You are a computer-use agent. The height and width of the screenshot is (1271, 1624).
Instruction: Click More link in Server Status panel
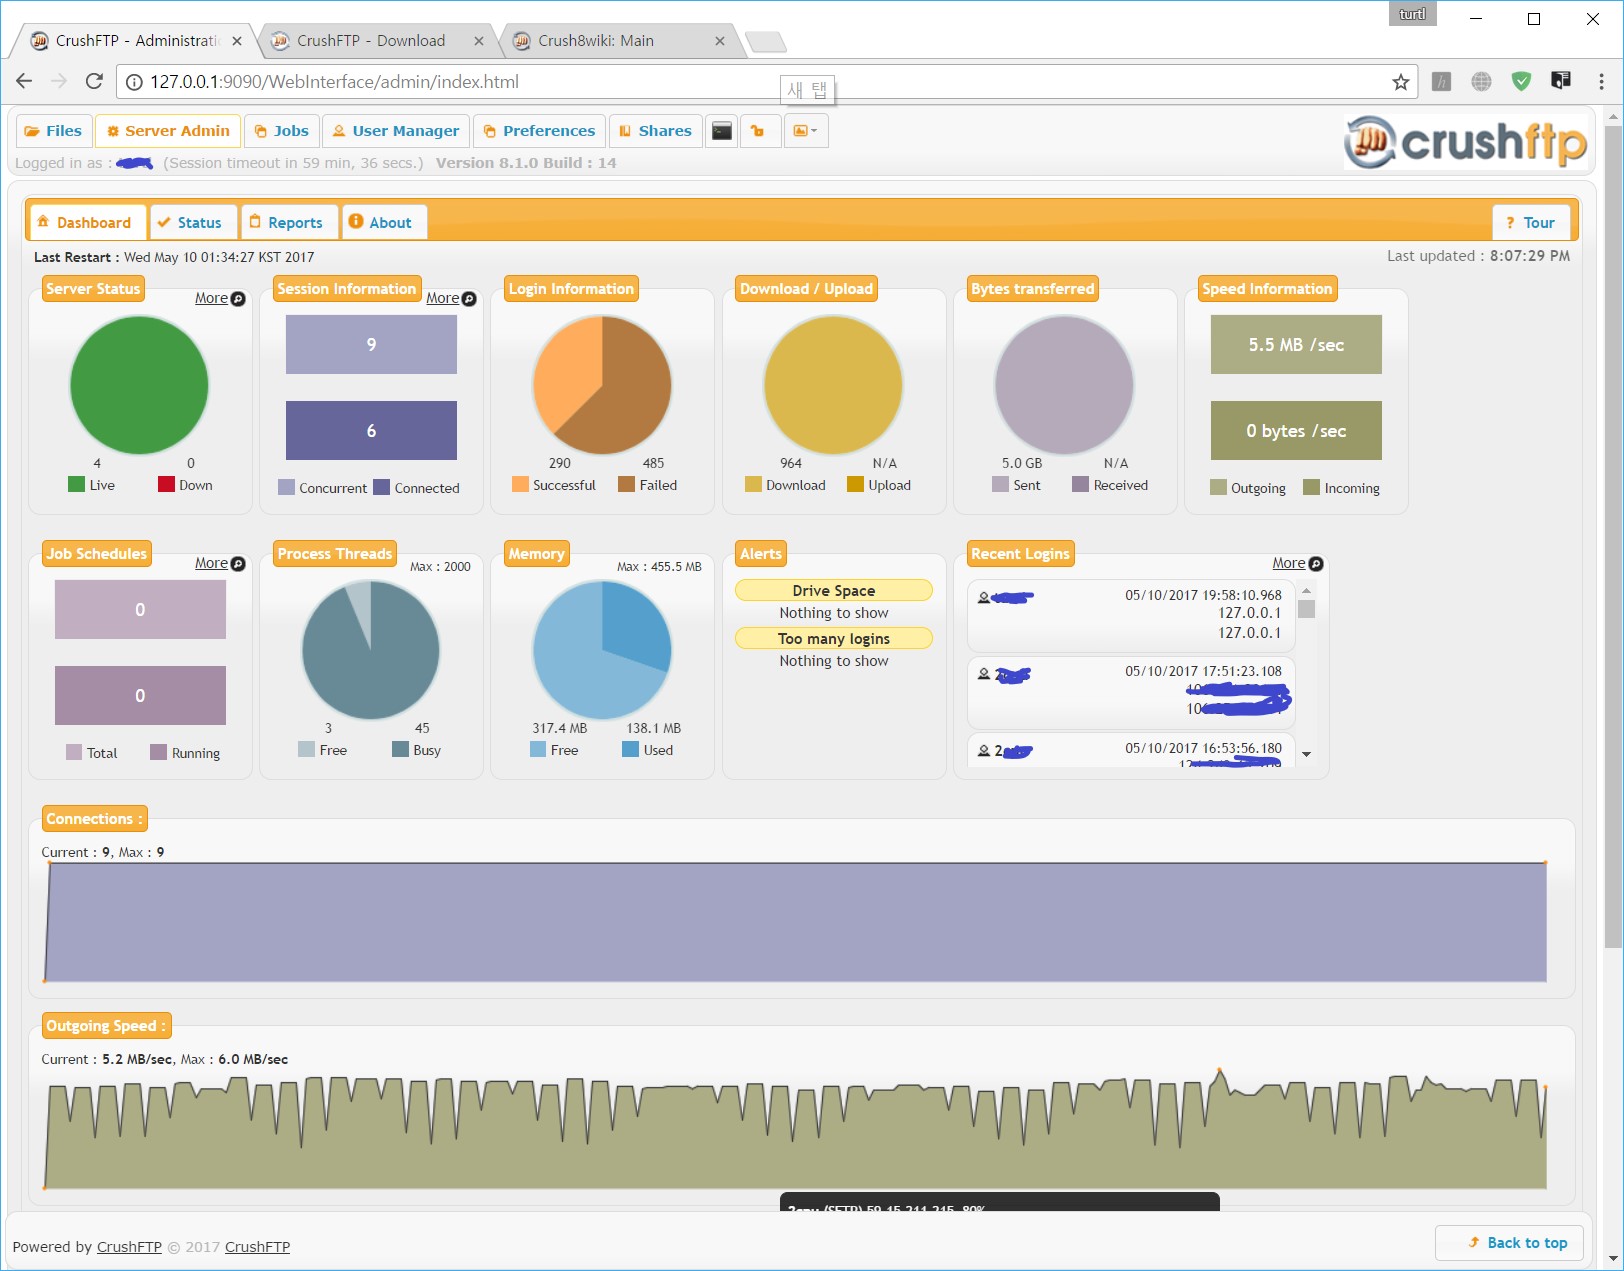point(220,298)
